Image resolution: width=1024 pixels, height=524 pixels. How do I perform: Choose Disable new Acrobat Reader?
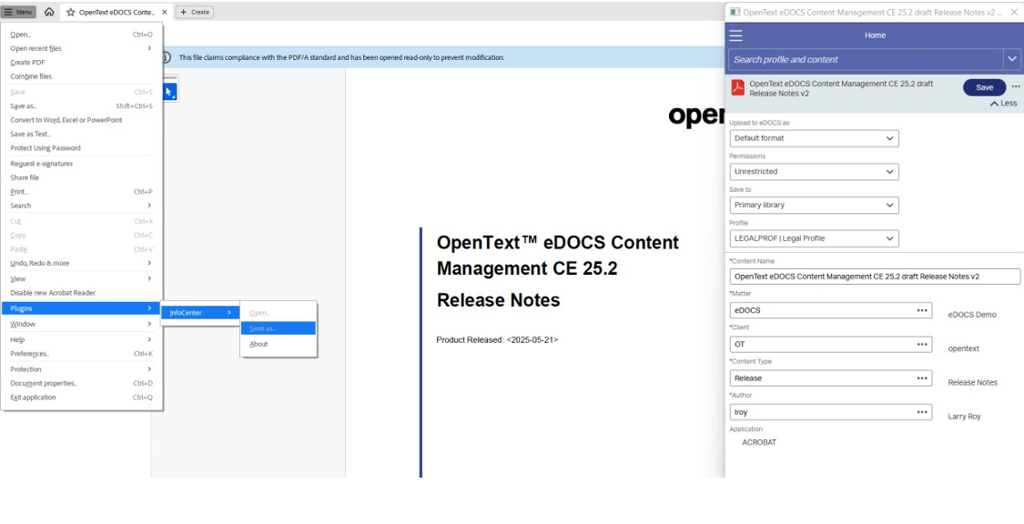[82, 293]
